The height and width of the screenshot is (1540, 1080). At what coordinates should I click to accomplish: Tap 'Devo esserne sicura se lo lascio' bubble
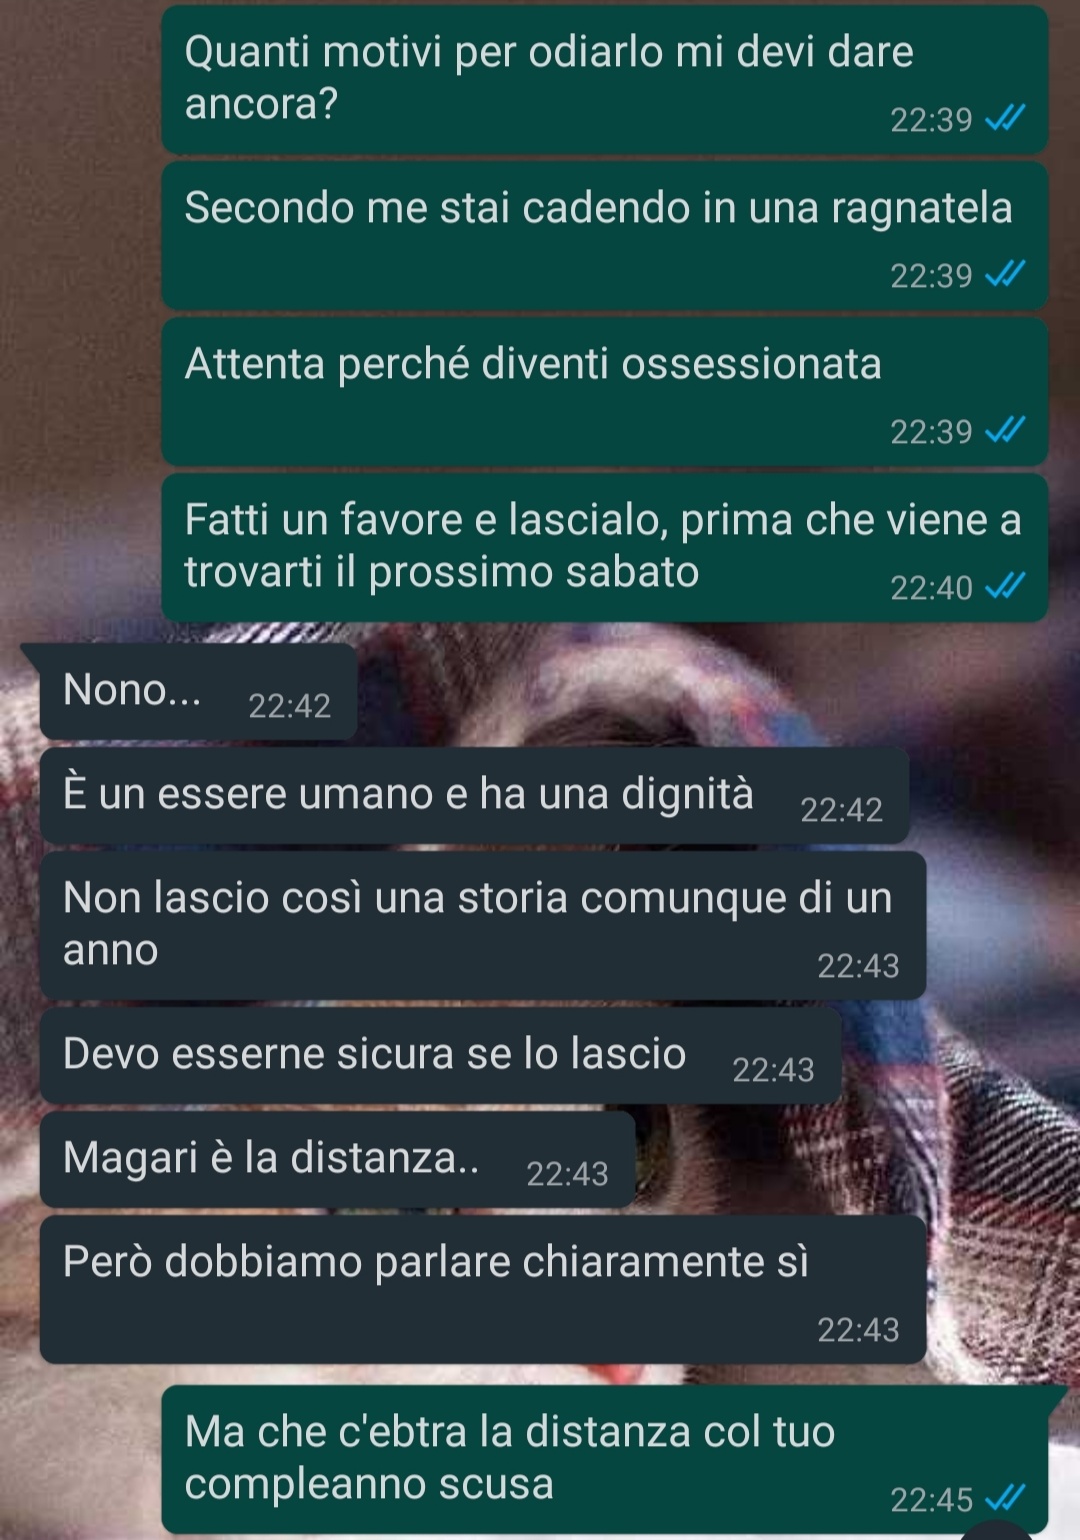pyautogui.click(x=440, y=1056)
